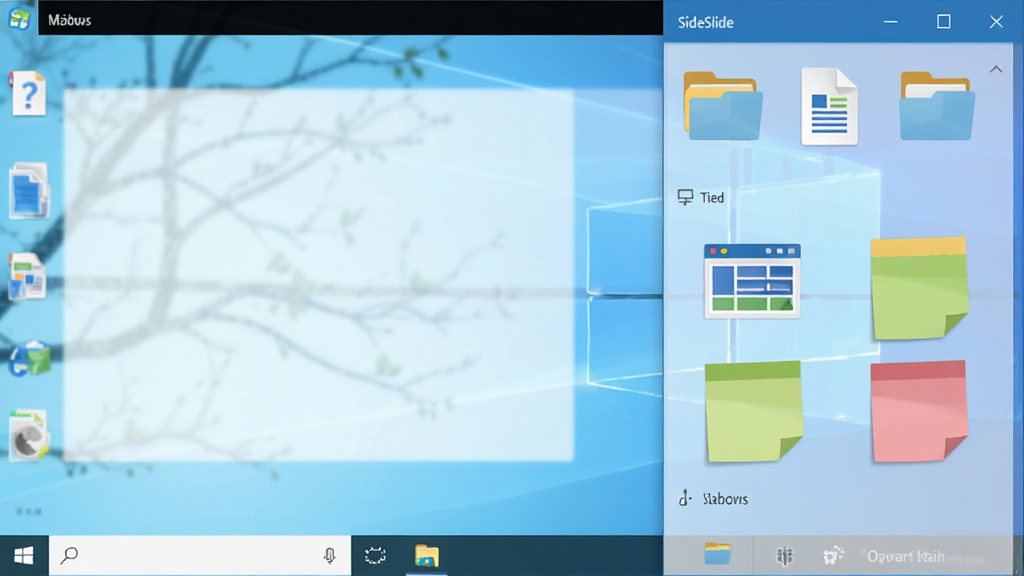
Task: Click the Mabws title in the top bar
Action: [69, 20]
